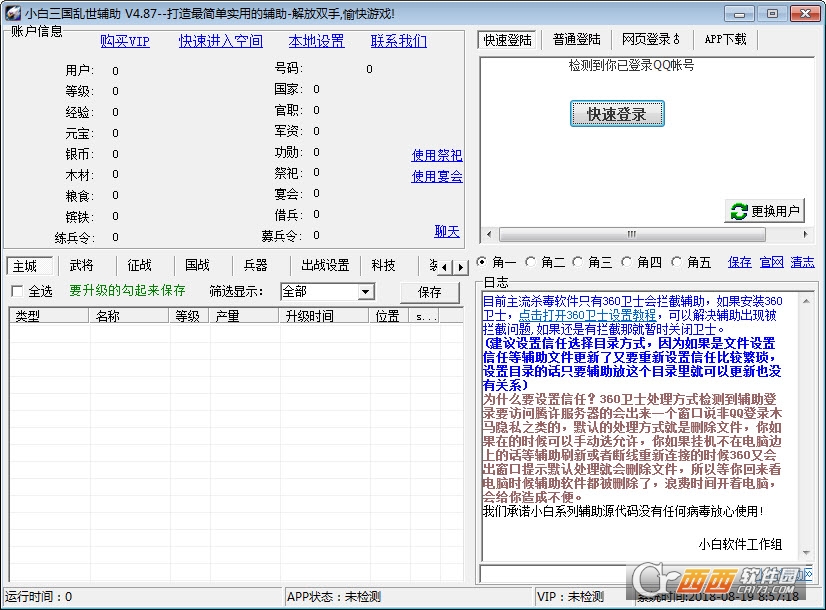Select the 普通登陆 login tab
826x610 pixels.
[576, 40]
